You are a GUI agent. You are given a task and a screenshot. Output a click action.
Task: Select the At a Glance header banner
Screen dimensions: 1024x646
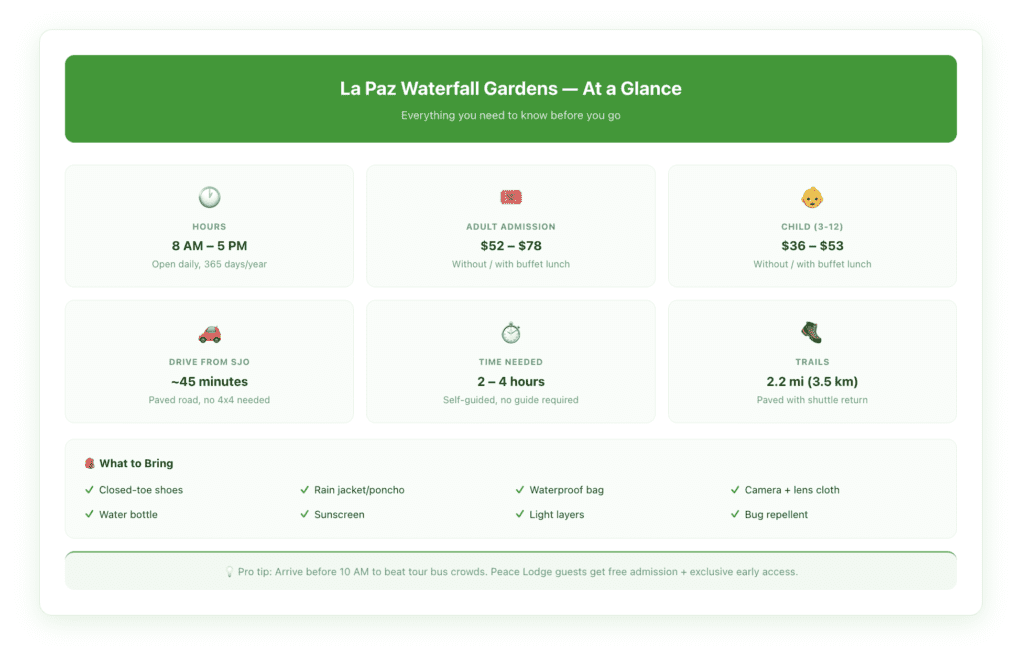point(510,98)
